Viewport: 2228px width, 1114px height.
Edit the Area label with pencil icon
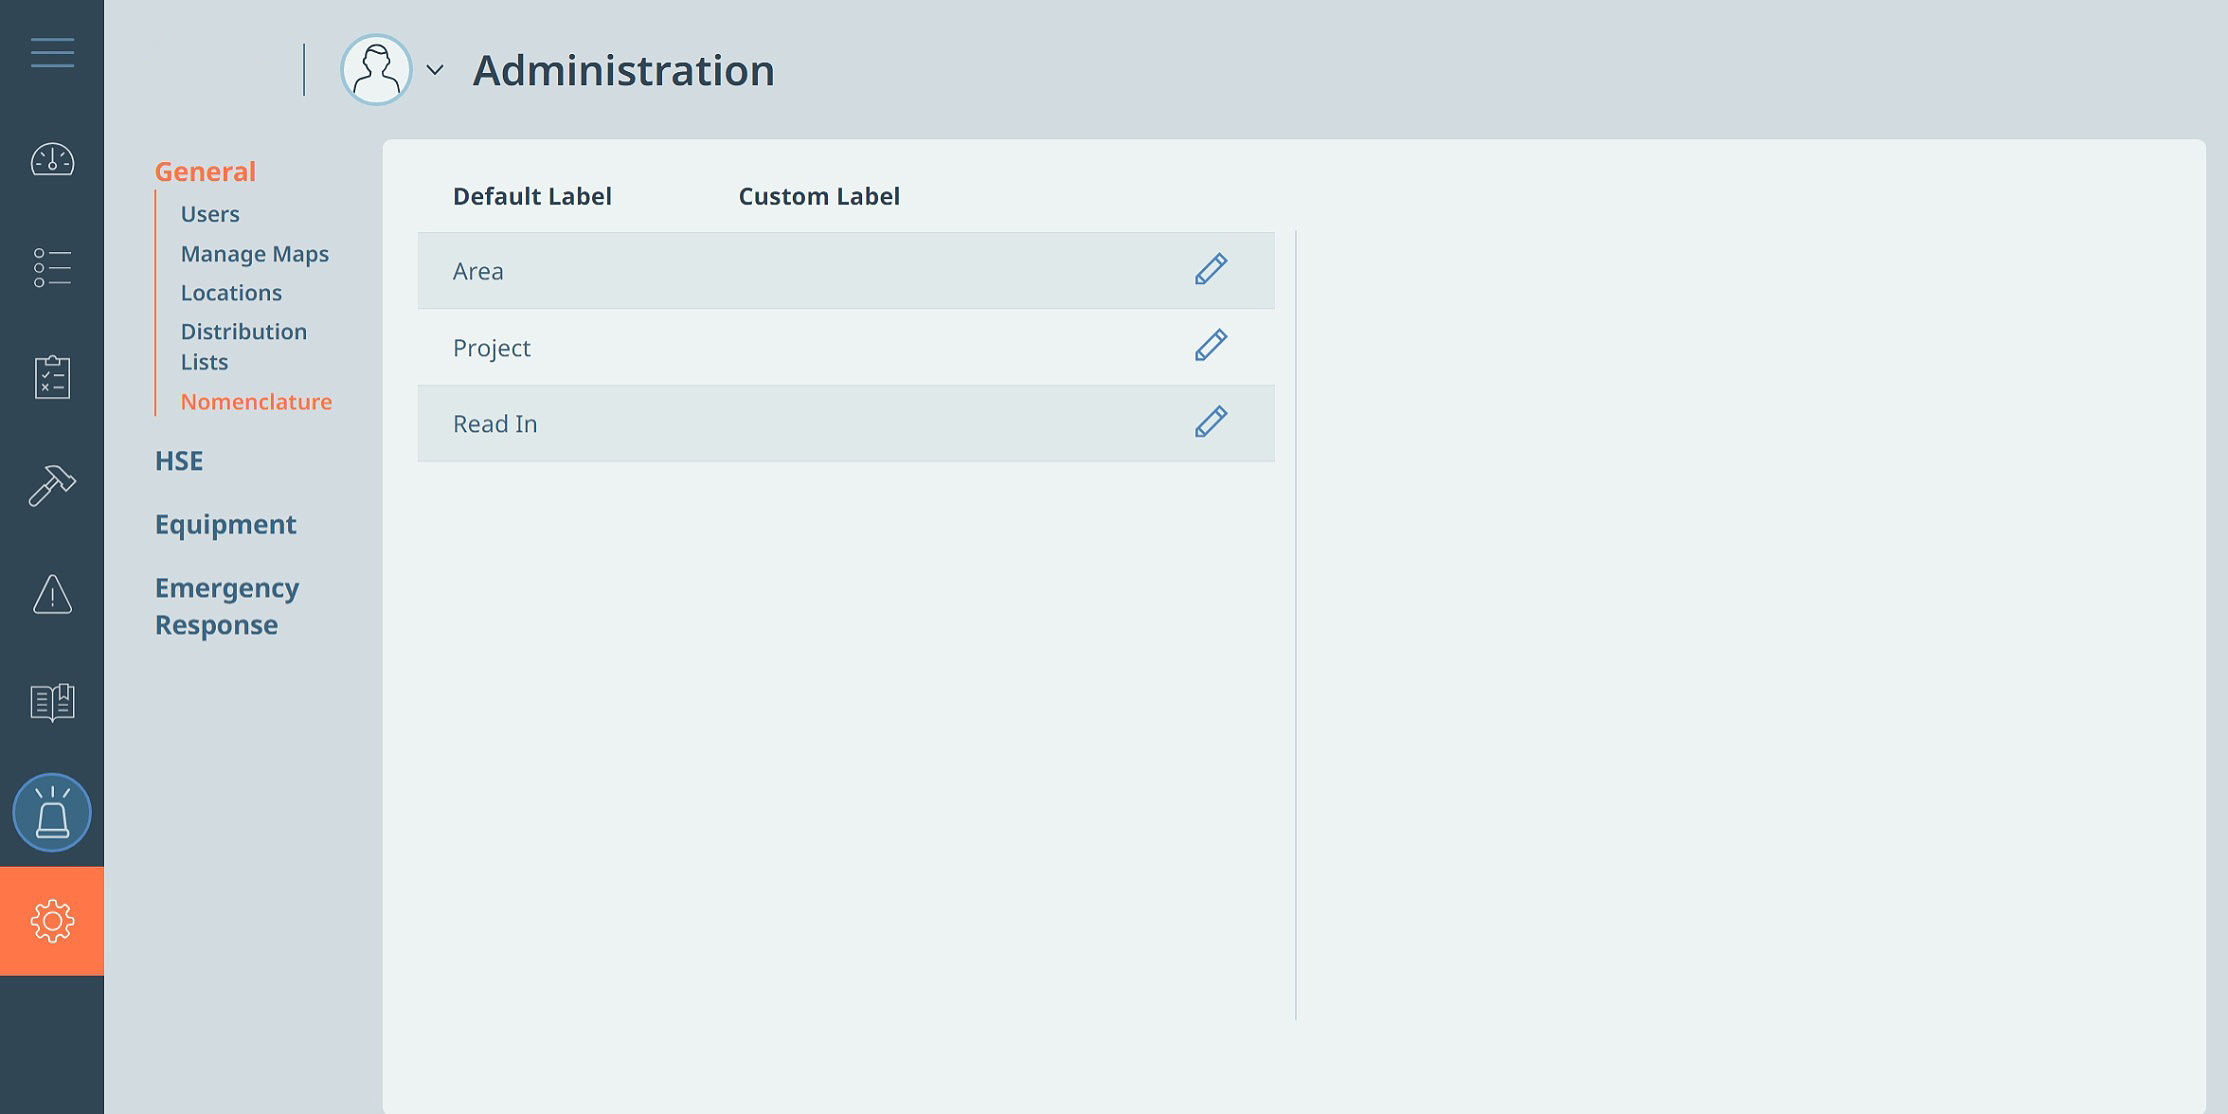[x=1211, y=269]
